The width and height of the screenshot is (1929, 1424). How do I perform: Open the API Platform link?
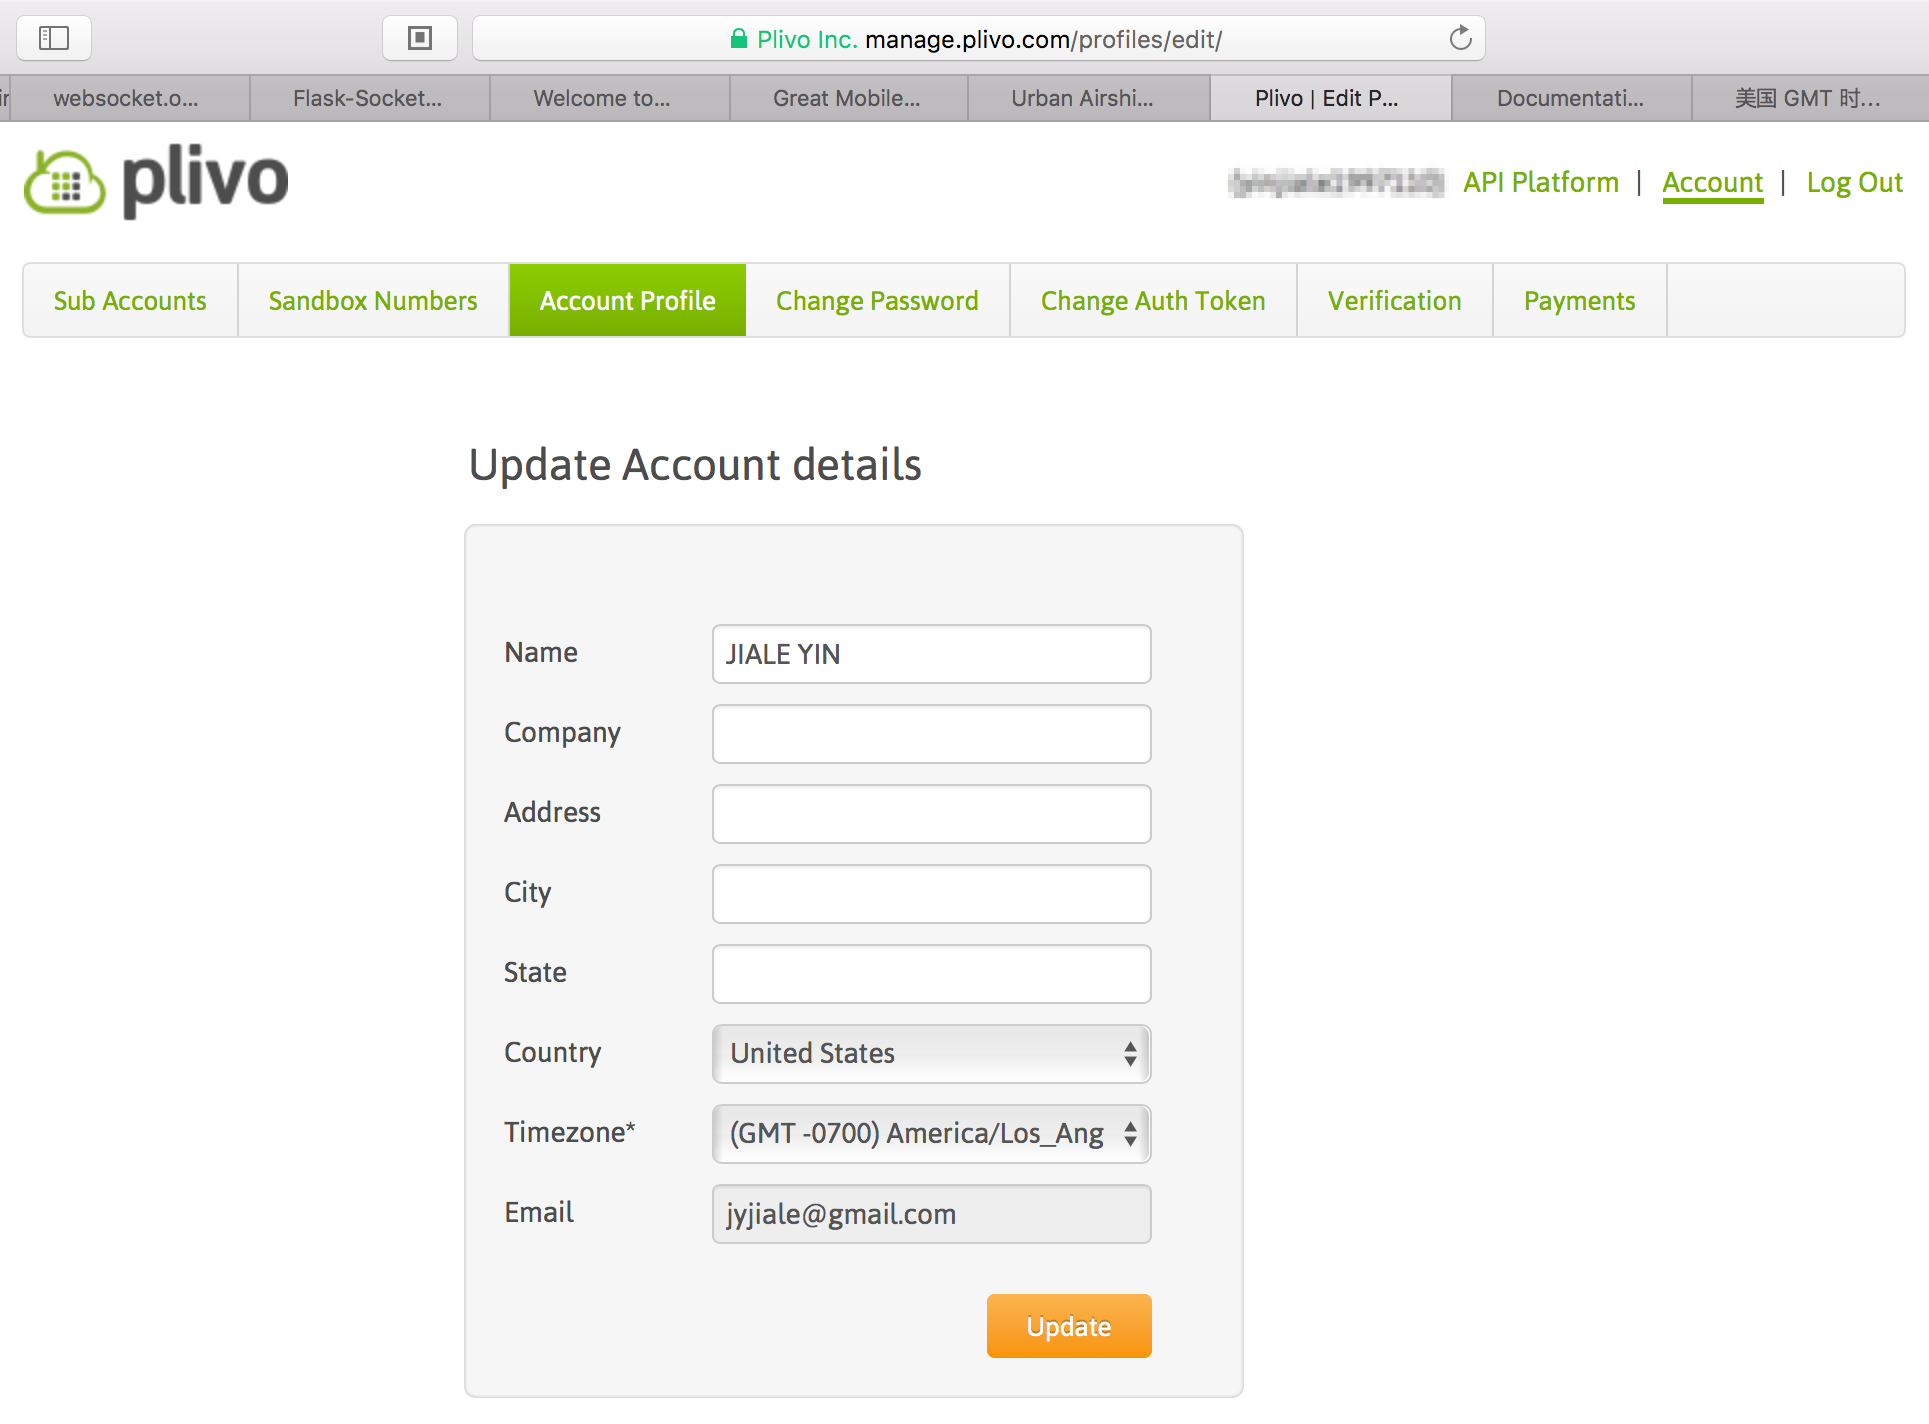click(1540, 182)
